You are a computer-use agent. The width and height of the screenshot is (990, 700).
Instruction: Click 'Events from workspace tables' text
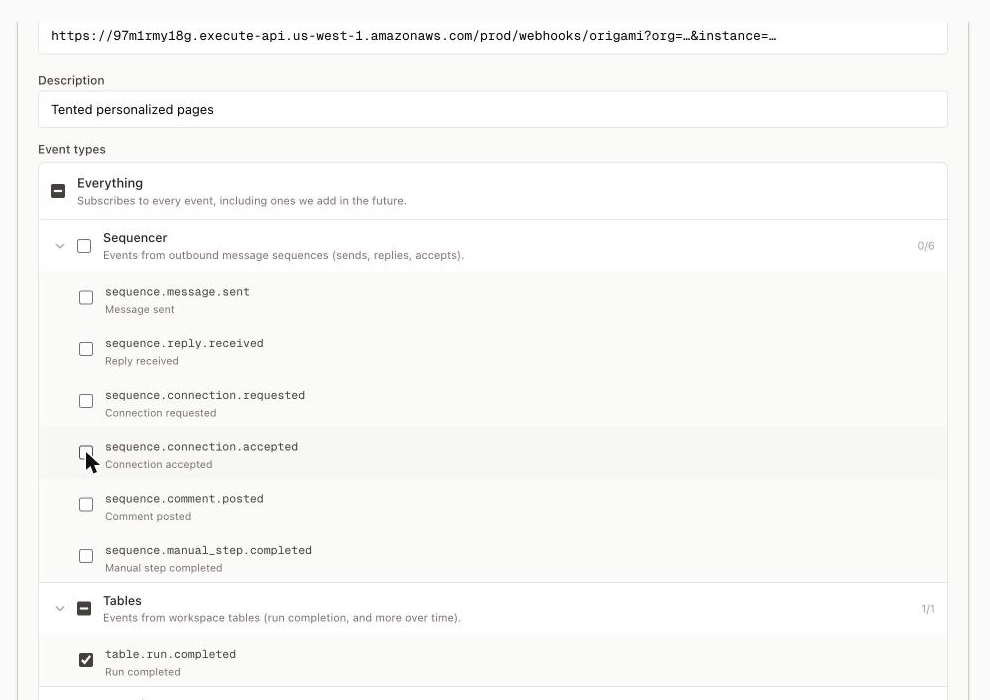click(282, 618)
